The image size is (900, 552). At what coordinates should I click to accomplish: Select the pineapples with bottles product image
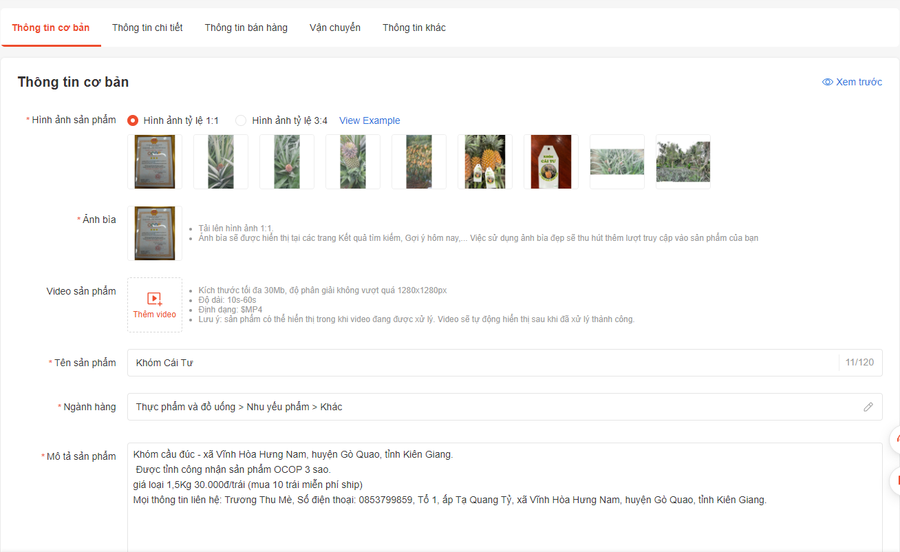pos(485,162)
